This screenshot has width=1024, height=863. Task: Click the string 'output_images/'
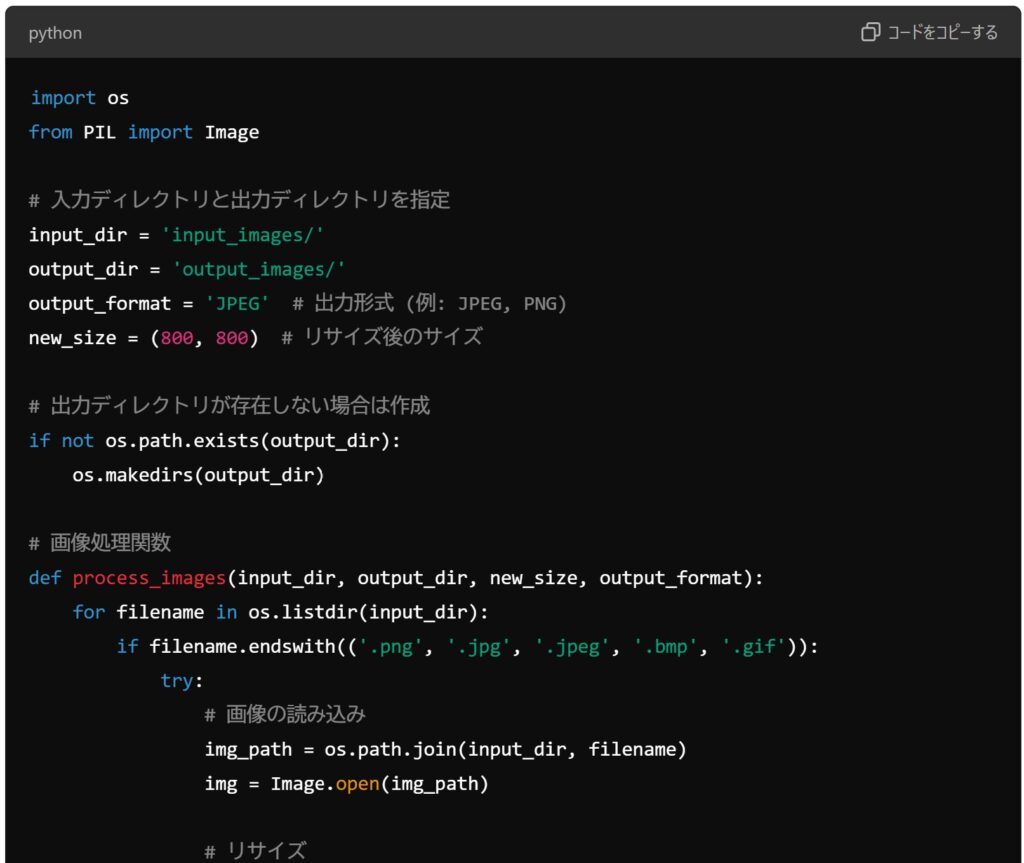[259, 269]
